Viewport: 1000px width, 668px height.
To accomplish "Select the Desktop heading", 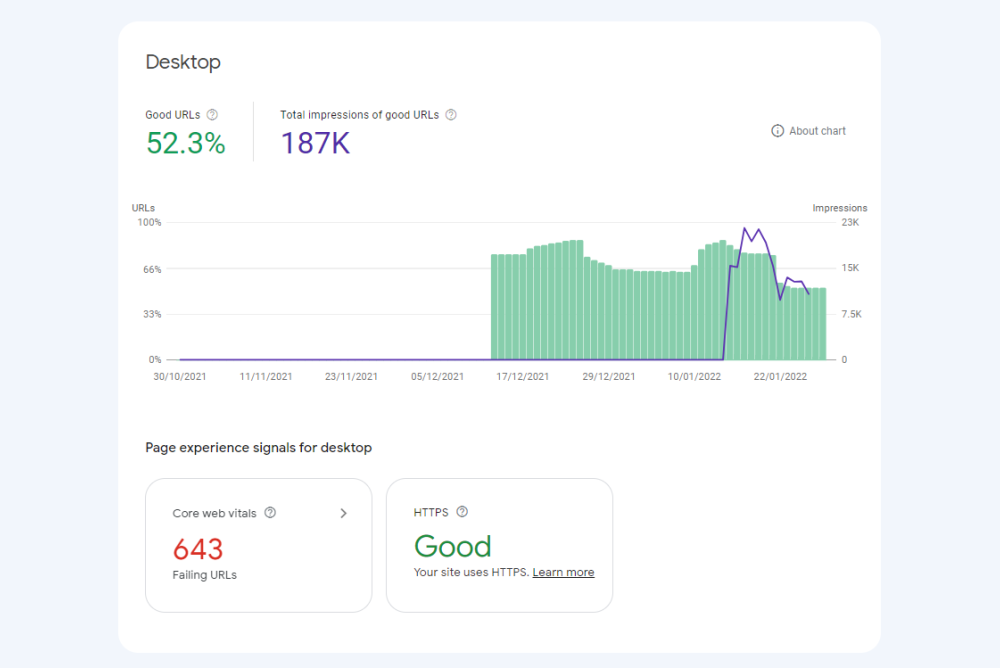I will pos(183,62).
